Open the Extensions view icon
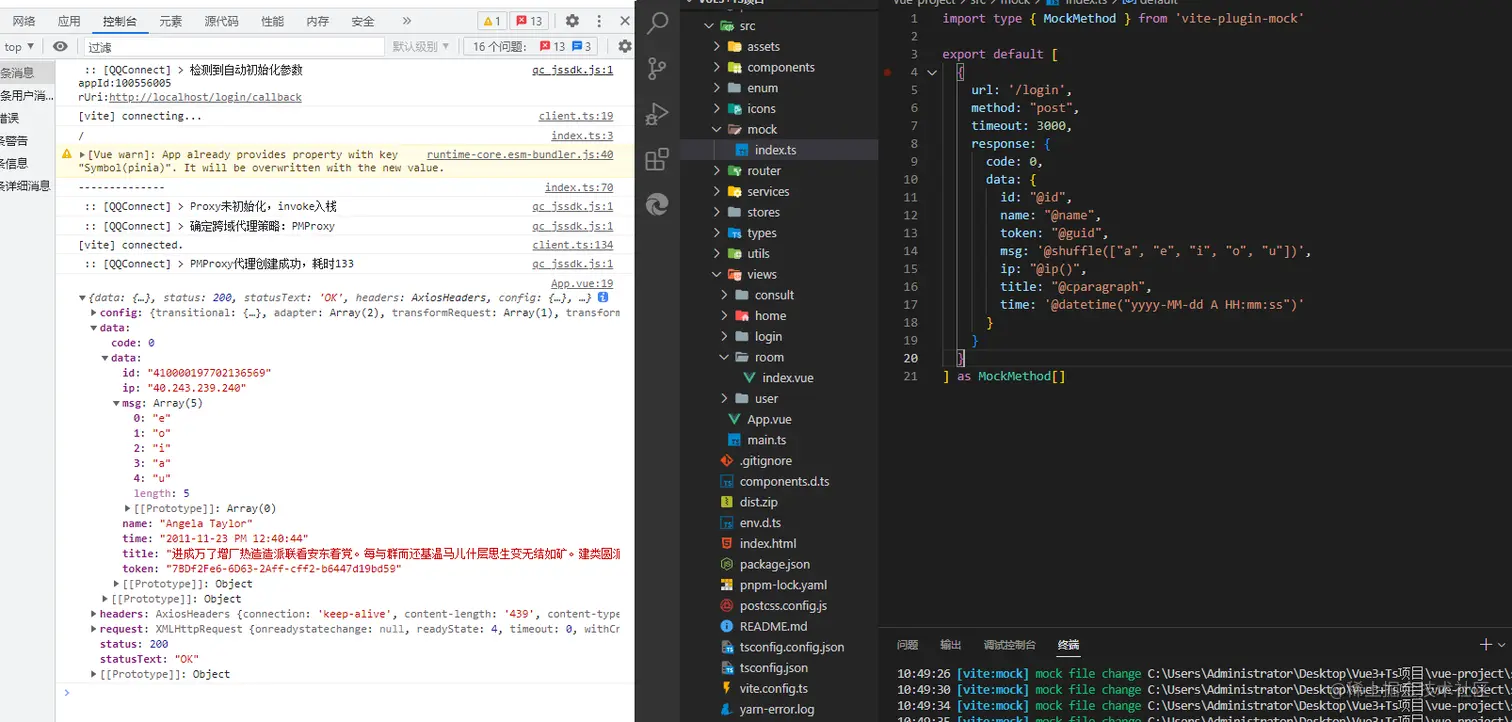Viewport: 1512px width, 722px height. tap(657, 159)
